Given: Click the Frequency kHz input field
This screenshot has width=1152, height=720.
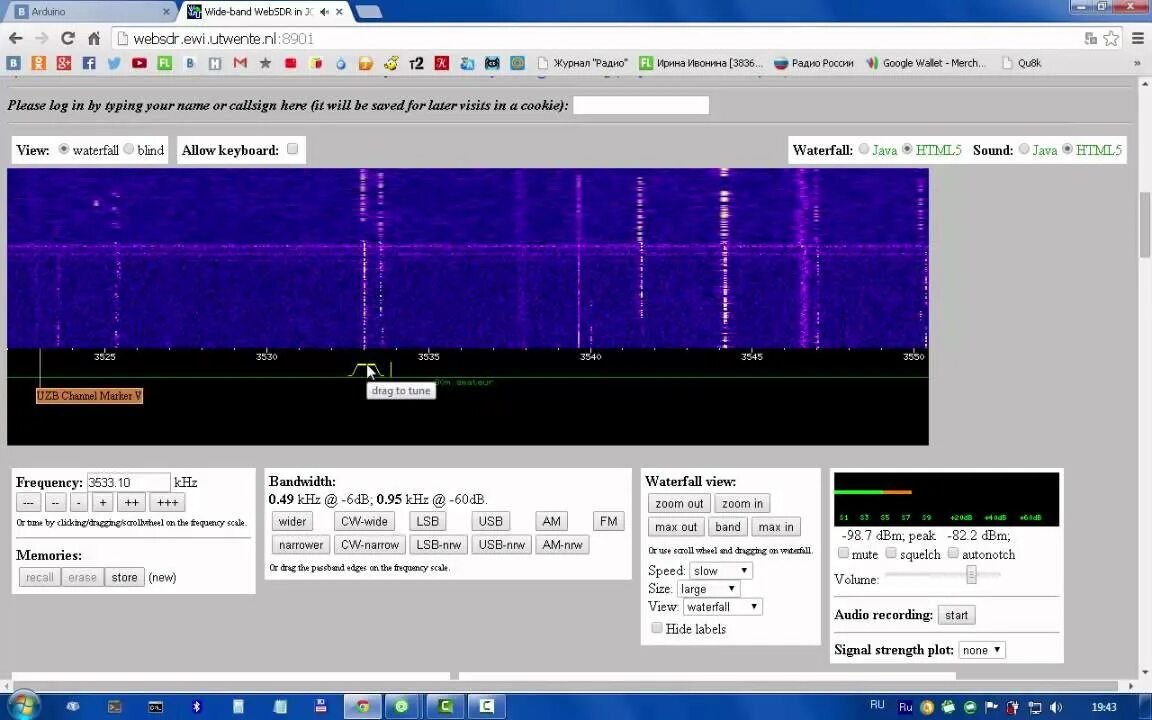Looking at the screenshot, I should (x=129, y=483).
